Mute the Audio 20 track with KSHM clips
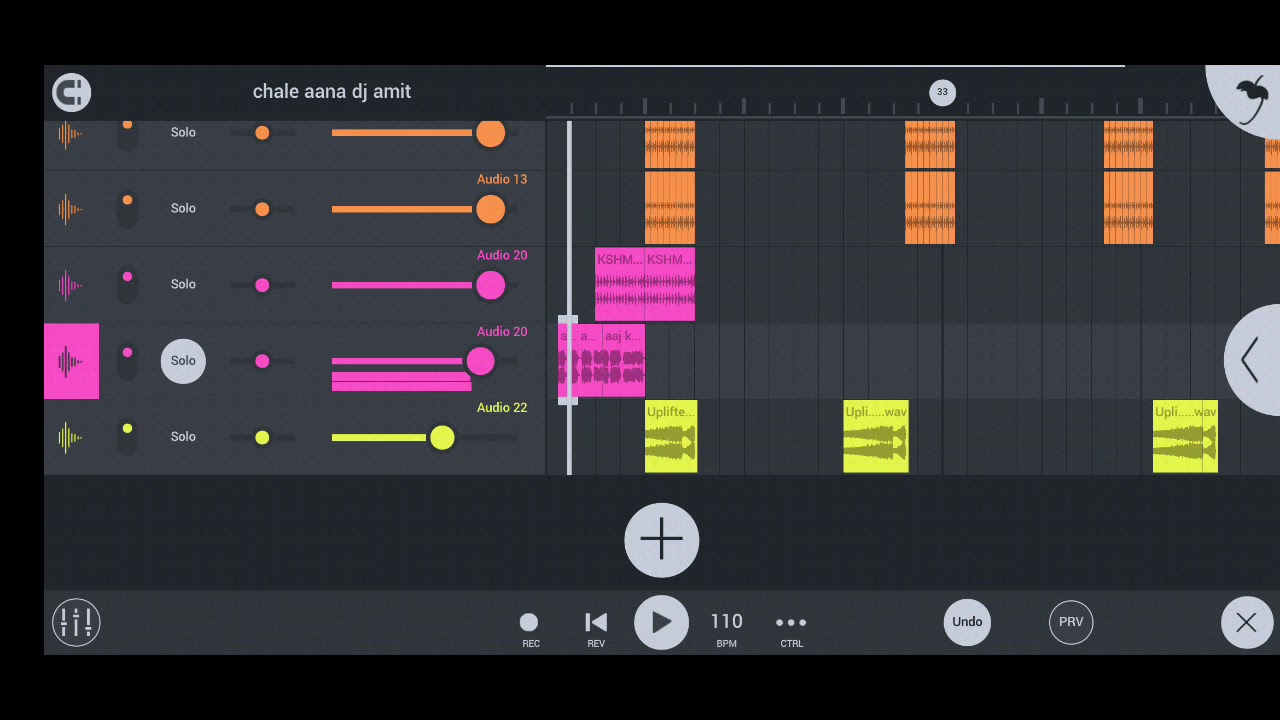The image size is (1280, 720). (127, 284)
